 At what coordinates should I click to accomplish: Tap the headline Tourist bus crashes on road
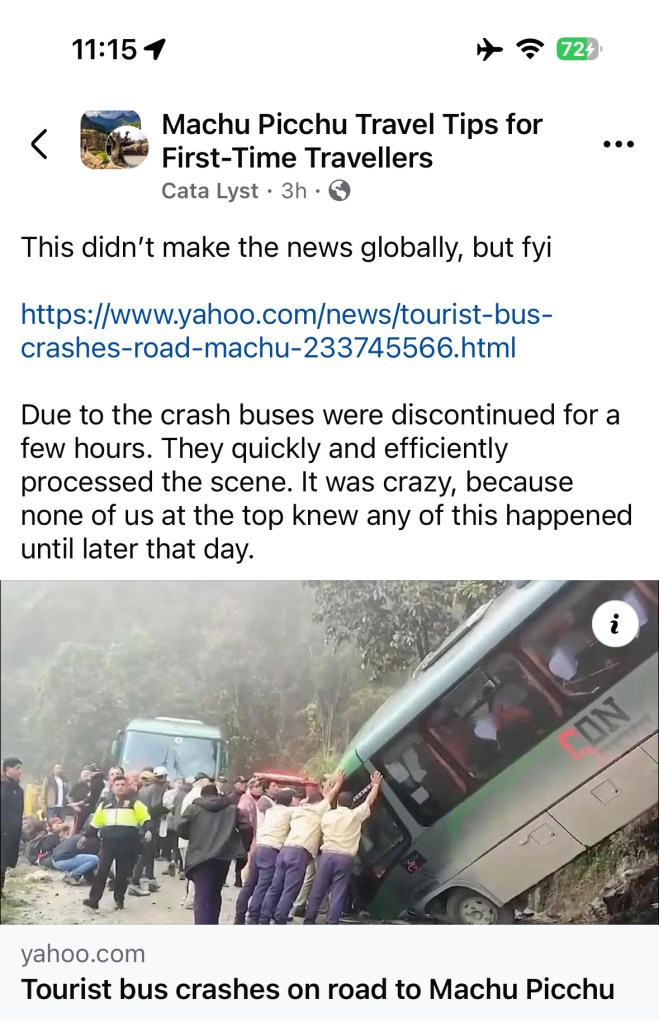(x=318, y=989)
